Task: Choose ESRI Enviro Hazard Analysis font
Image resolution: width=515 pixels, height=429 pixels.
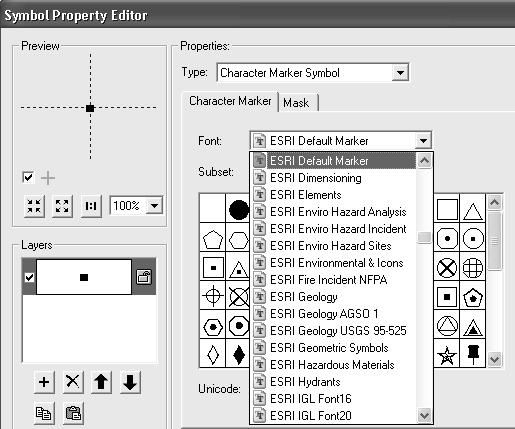Action: tap(333, 212)
